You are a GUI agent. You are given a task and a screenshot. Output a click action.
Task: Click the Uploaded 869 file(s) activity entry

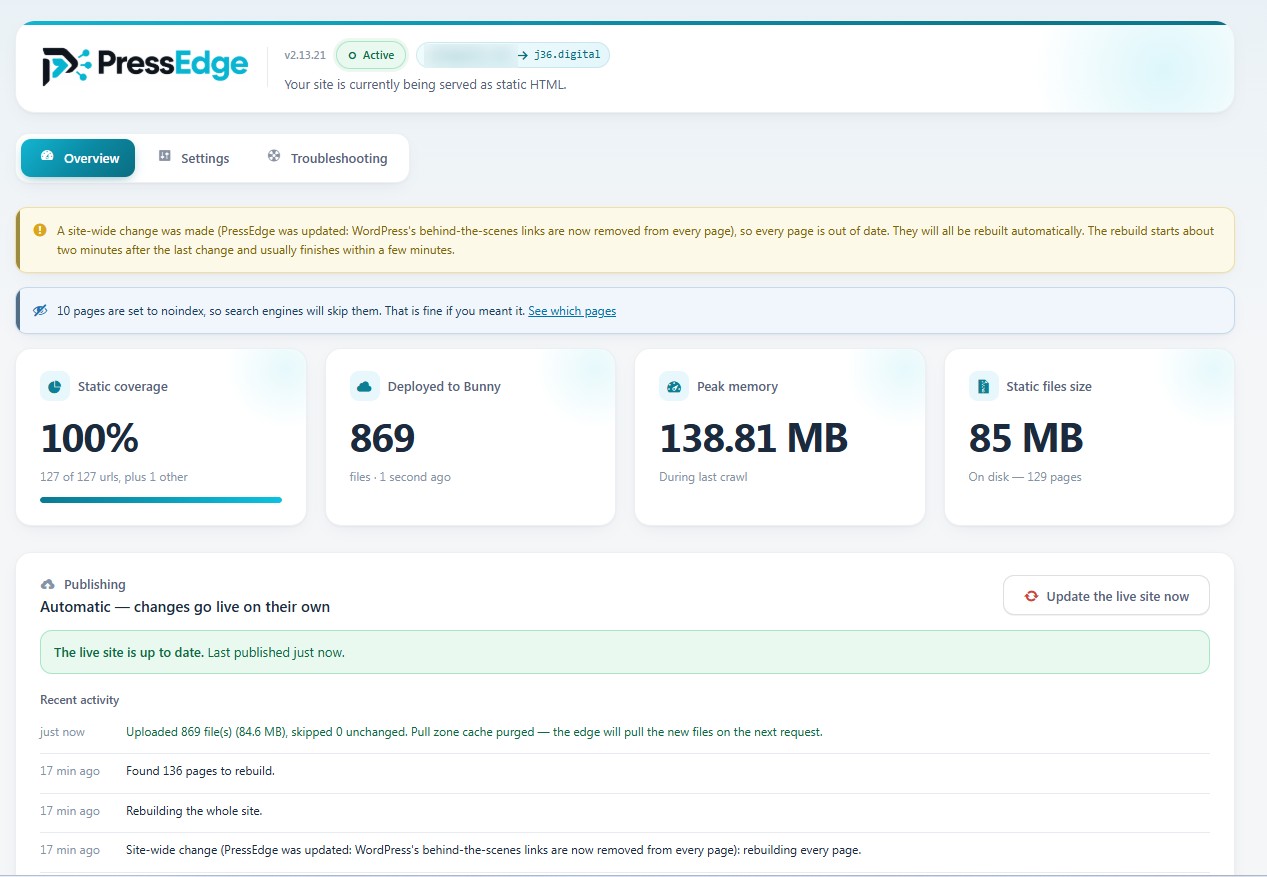click(x=474, y=732)
